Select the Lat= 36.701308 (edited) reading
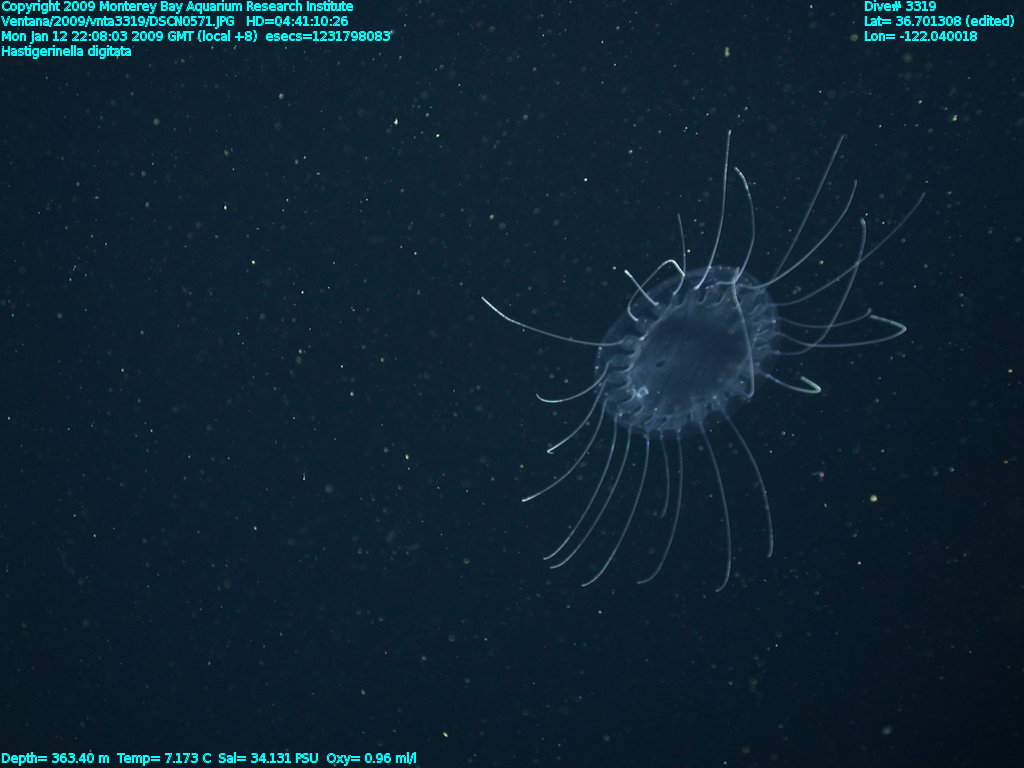This screenshot has height=768, width=1024. pos(939,21)
